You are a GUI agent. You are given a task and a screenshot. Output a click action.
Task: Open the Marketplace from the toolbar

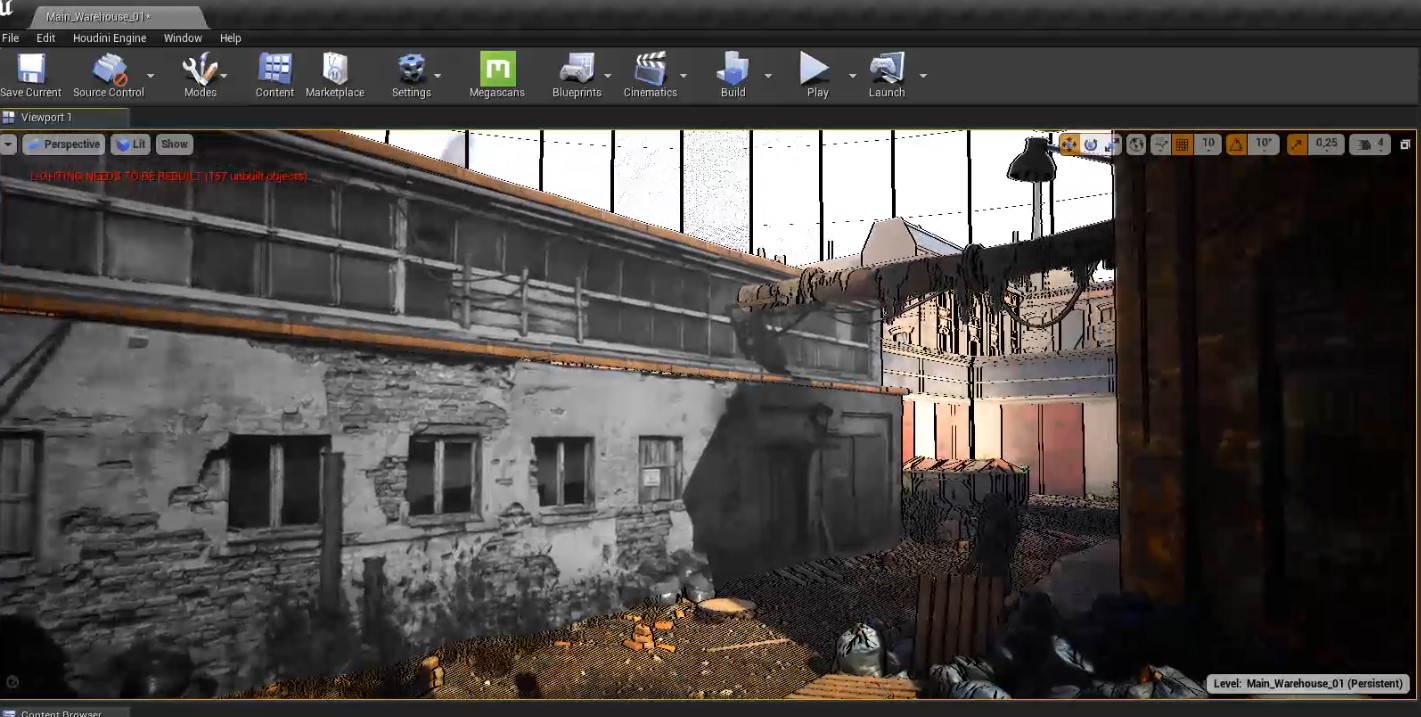point(335,75)
